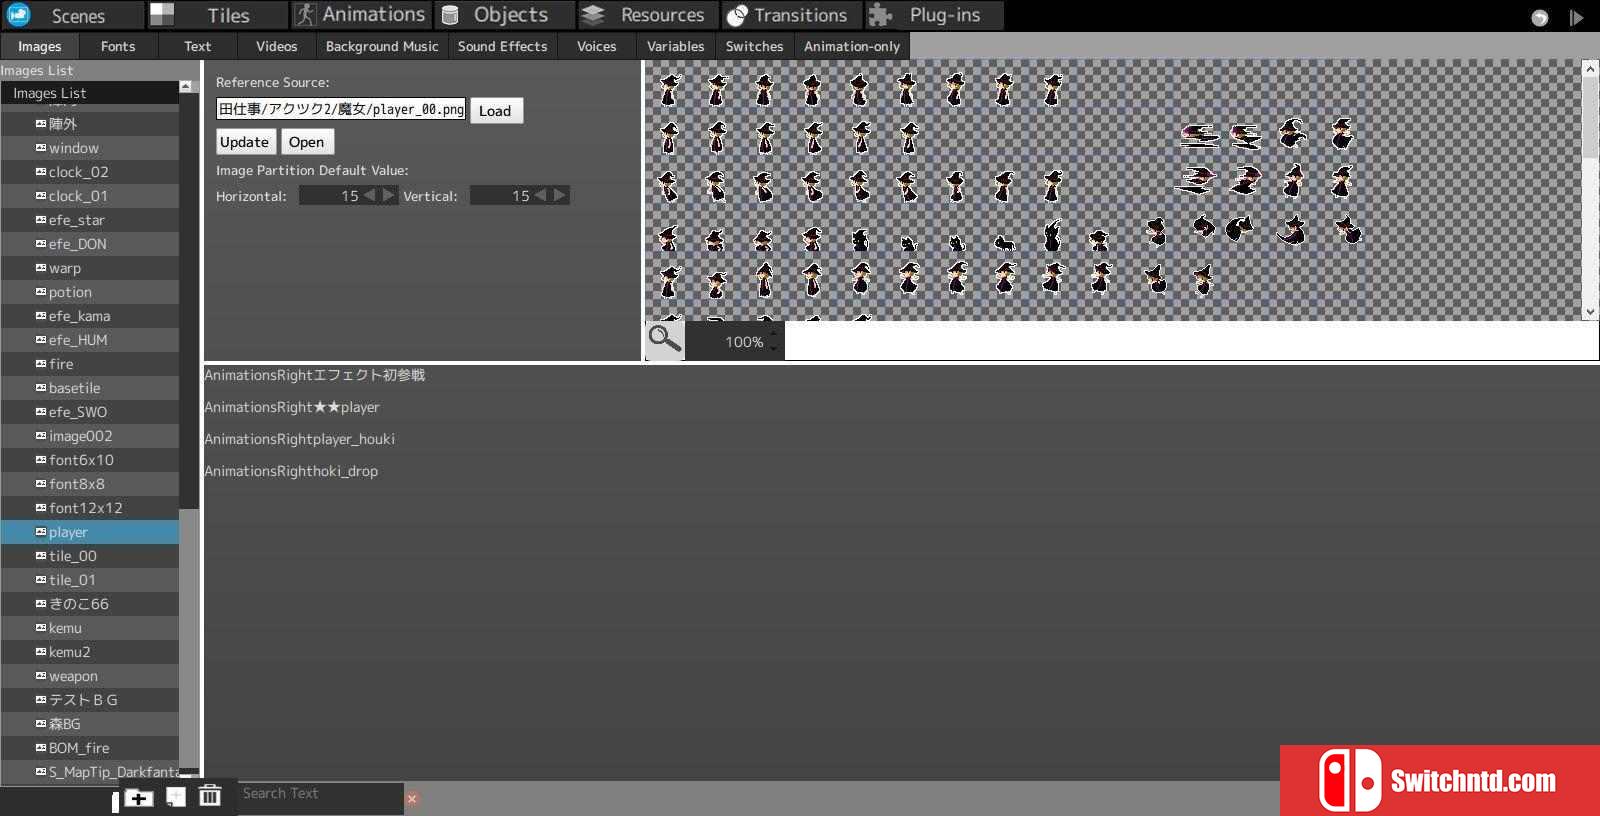The image size is (1600, 816).
Task: Select the 'kemu2' image item
Action: pos(90,652)
